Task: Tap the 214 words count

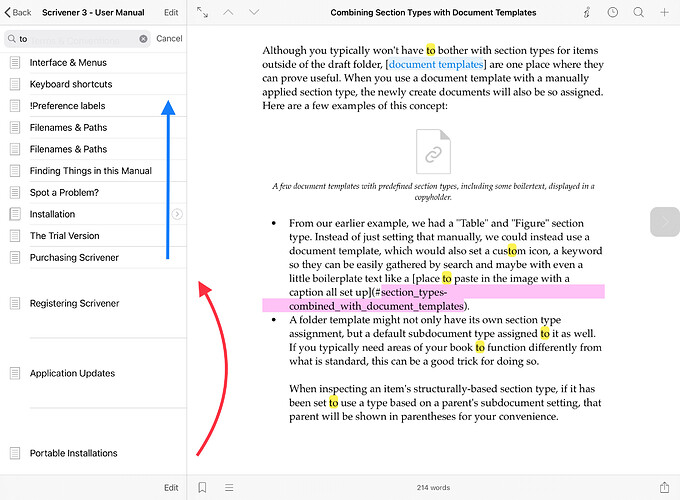Action: click(x=433, y=487)
